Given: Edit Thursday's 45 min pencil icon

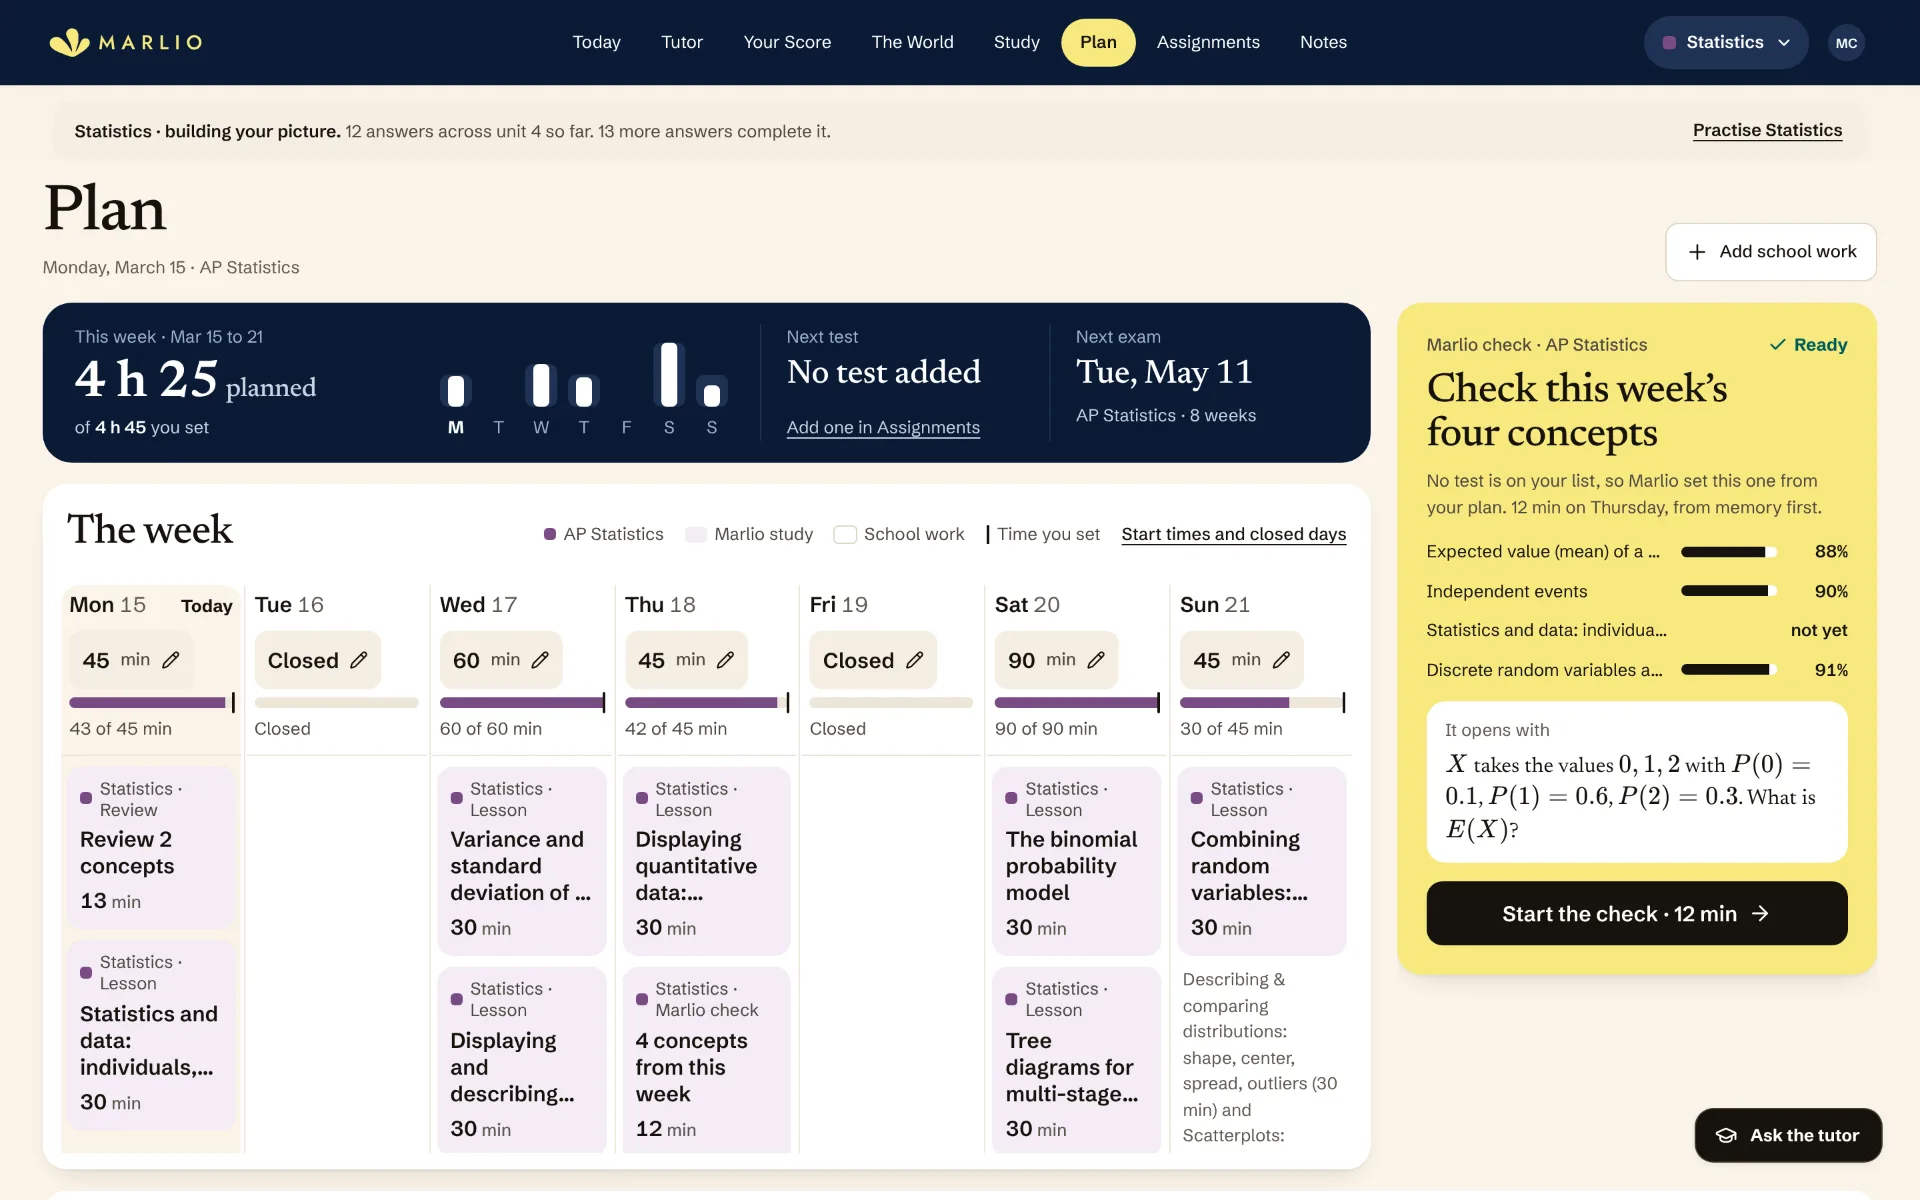Looking at the screenshot, I should pos(726,660).
